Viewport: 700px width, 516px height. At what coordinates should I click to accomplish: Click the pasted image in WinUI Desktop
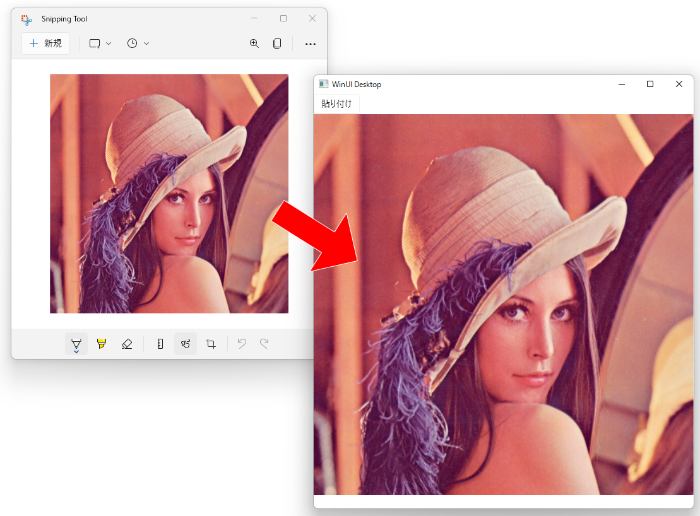[x=504, y=304]
